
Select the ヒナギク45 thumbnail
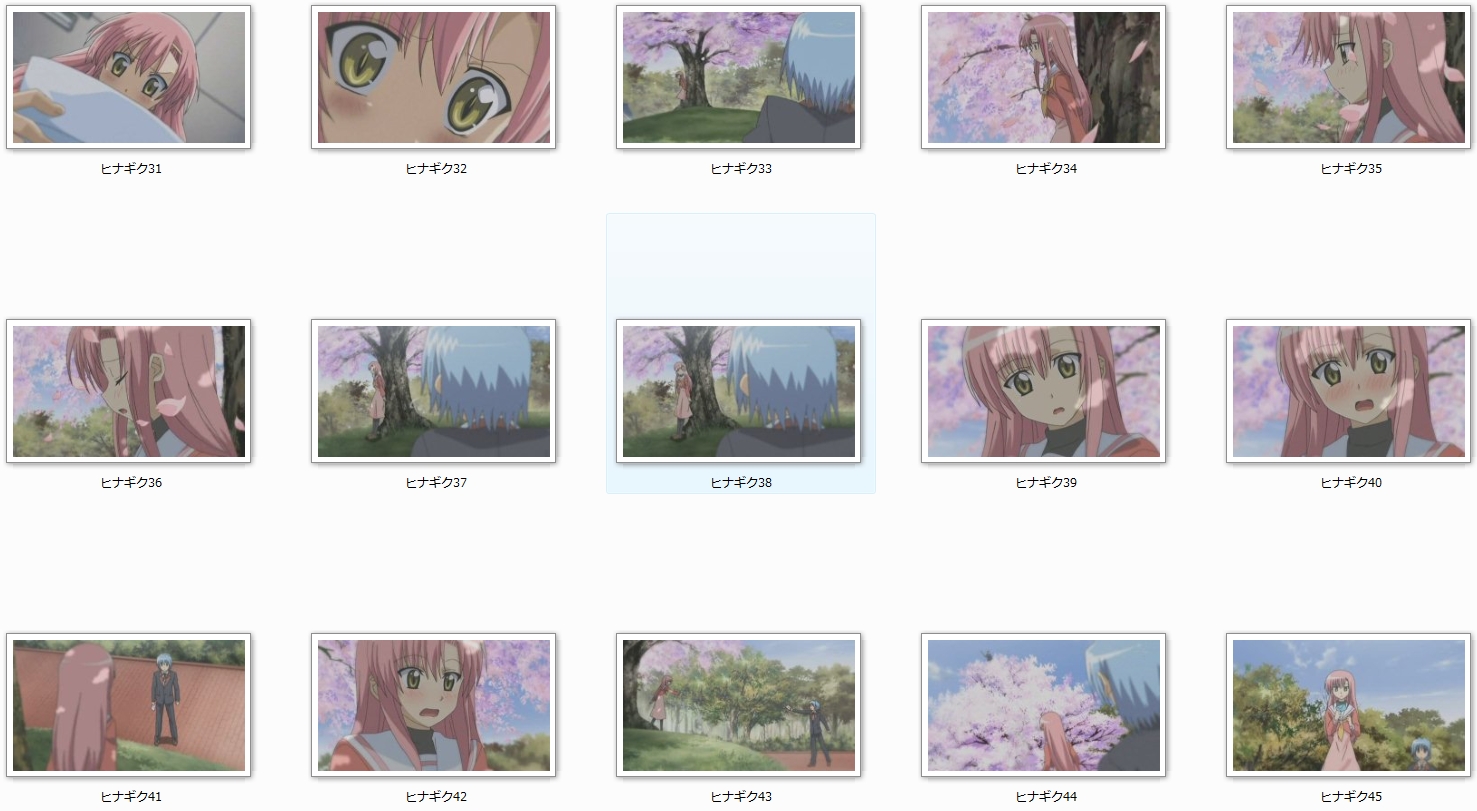pyautogui.click(x=1349, y=706)
